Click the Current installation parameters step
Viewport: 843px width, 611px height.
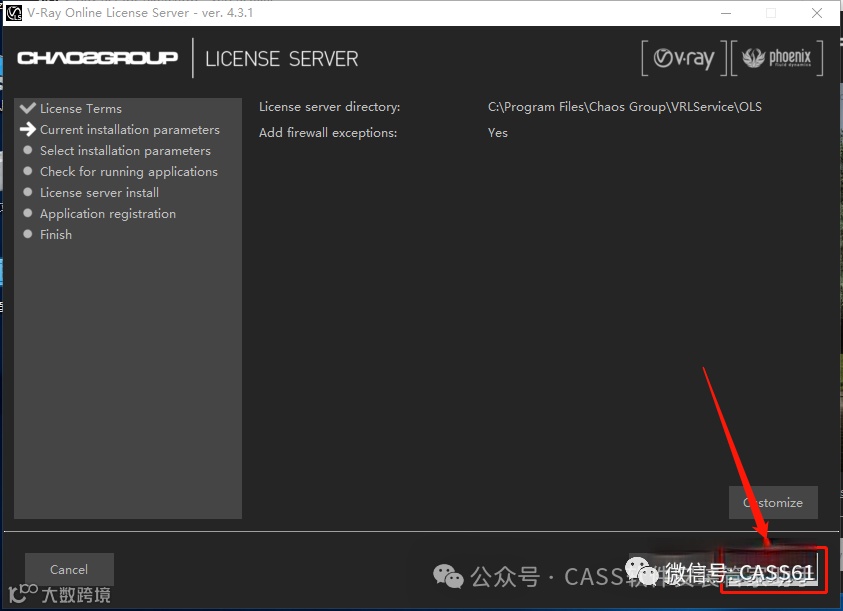[x=130, y=130]
